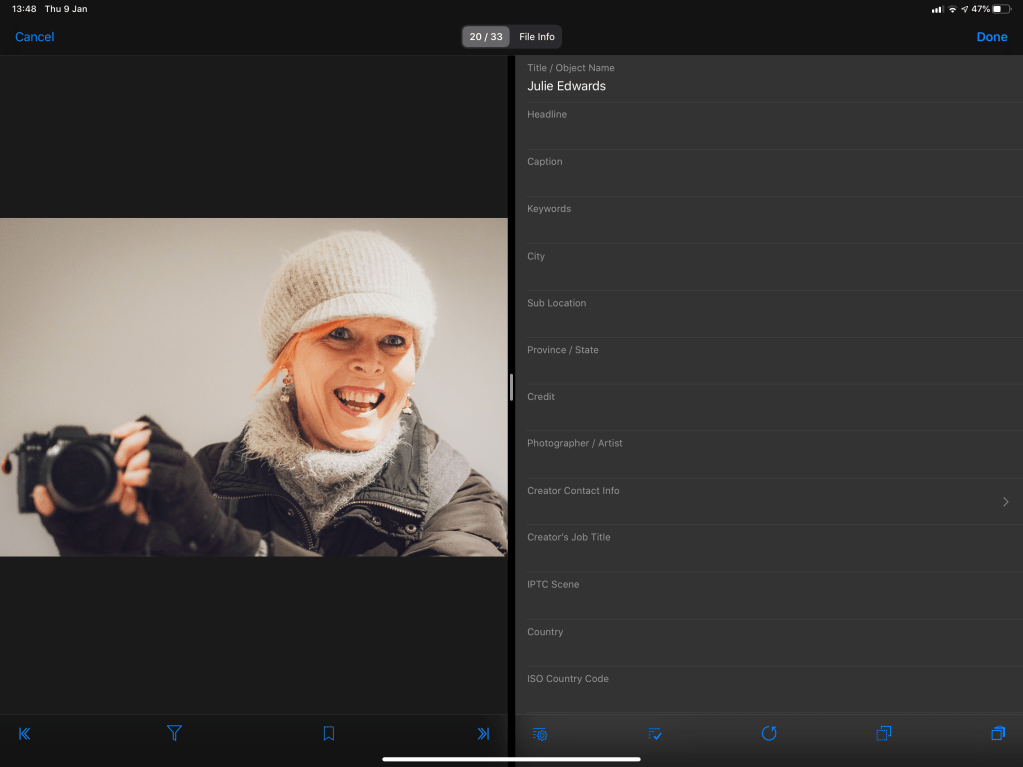Tap the Headline input field
The height and width of the screenshot is (767, 1023).
point(768,133)
